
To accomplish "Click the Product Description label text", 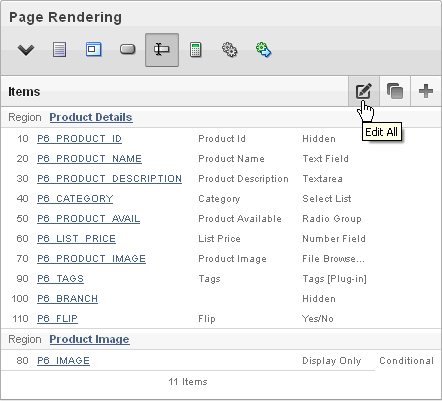I will tap(243, 179).
